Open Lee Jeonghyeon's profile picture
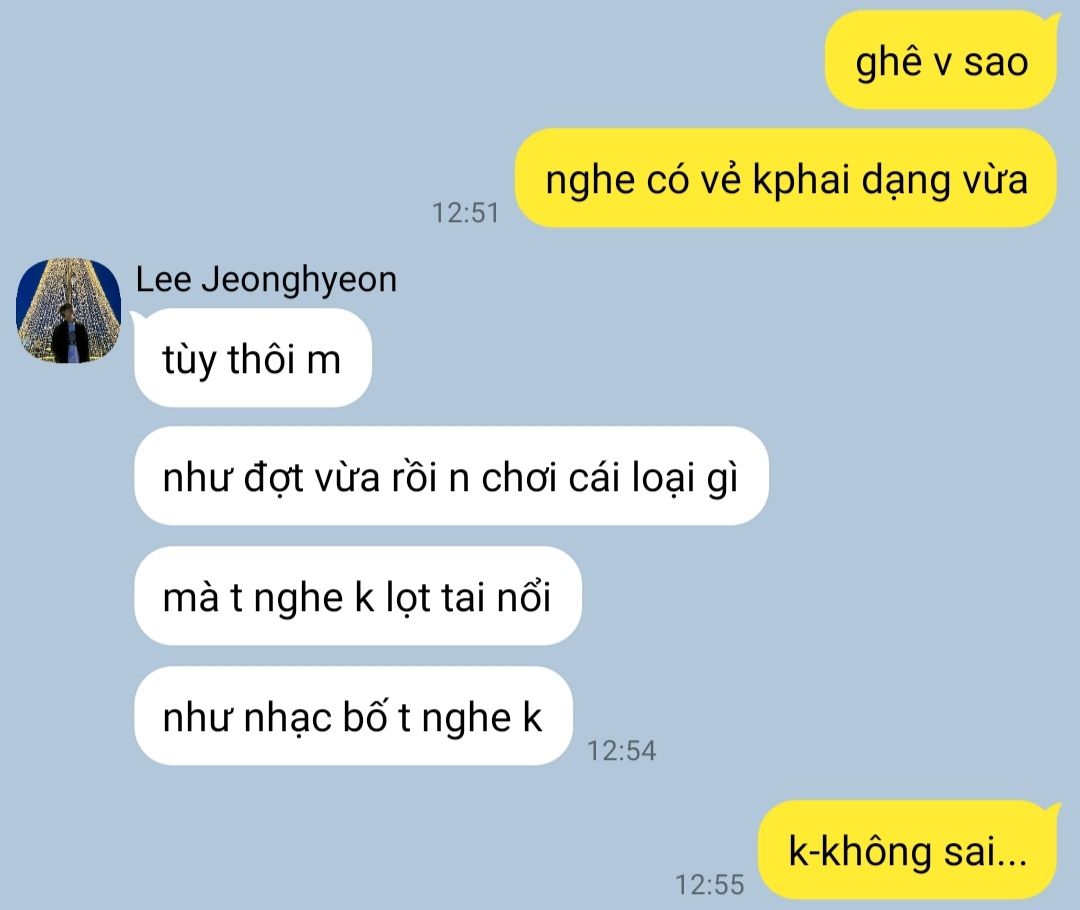Viewport: 1080px width, 910px height. coord(68,311)
